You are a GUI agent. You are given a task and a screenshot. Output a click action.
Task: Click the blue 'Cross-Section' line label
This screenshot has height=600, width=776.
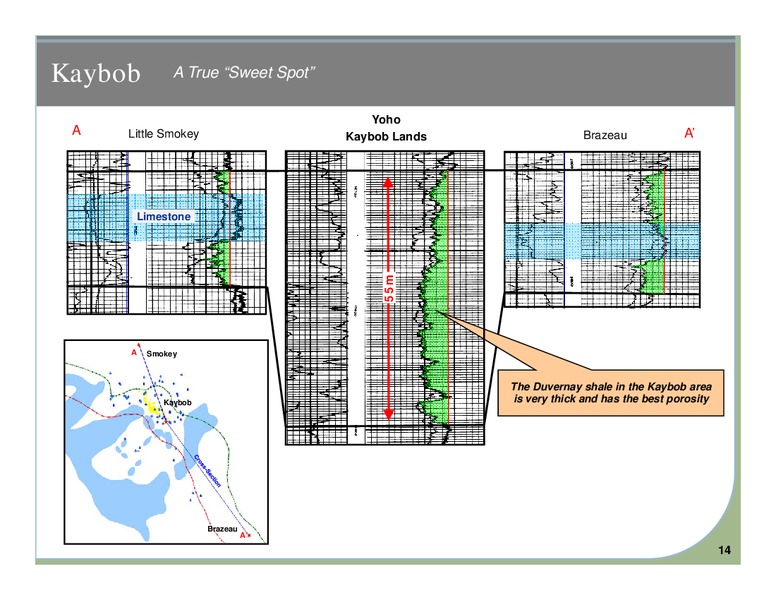point(207,471)
